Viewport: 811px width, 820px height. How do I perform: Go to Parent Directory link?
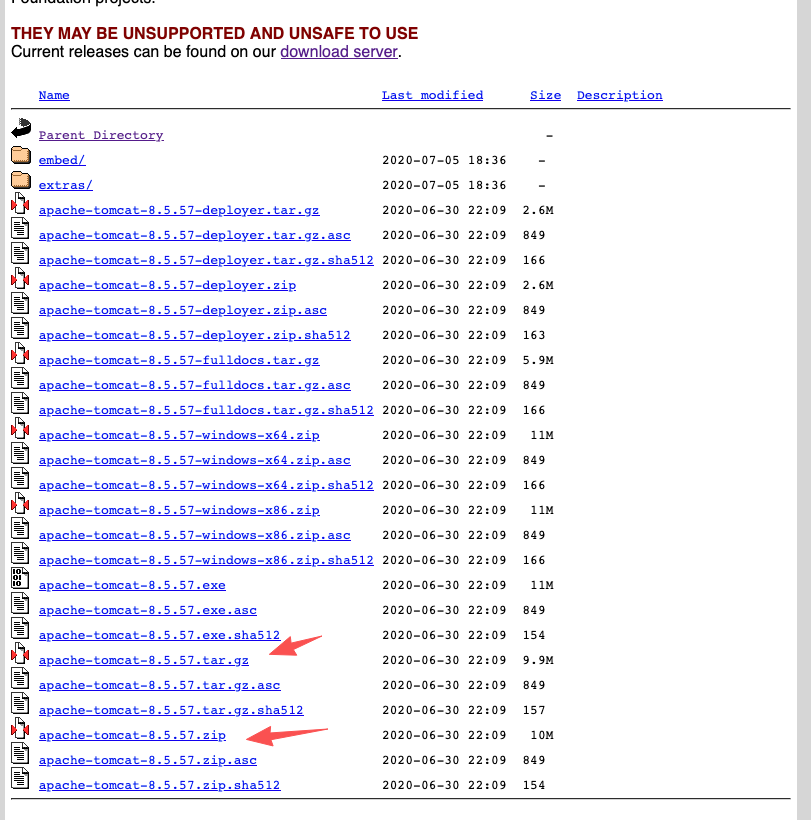[101, 135]
